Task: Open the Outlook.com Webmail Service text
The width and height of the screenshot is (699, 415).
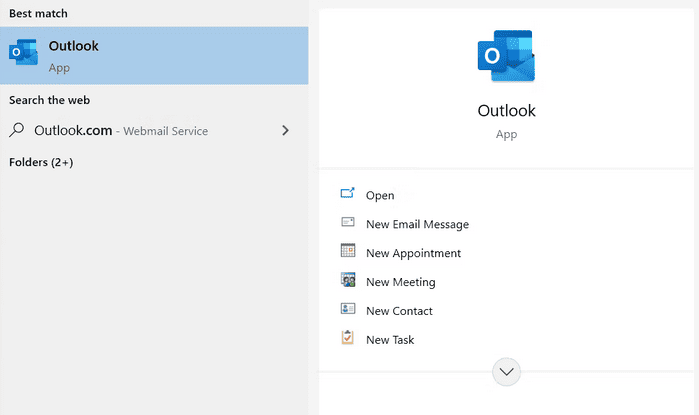Action: pyautogui.click(x=121, y=131)
